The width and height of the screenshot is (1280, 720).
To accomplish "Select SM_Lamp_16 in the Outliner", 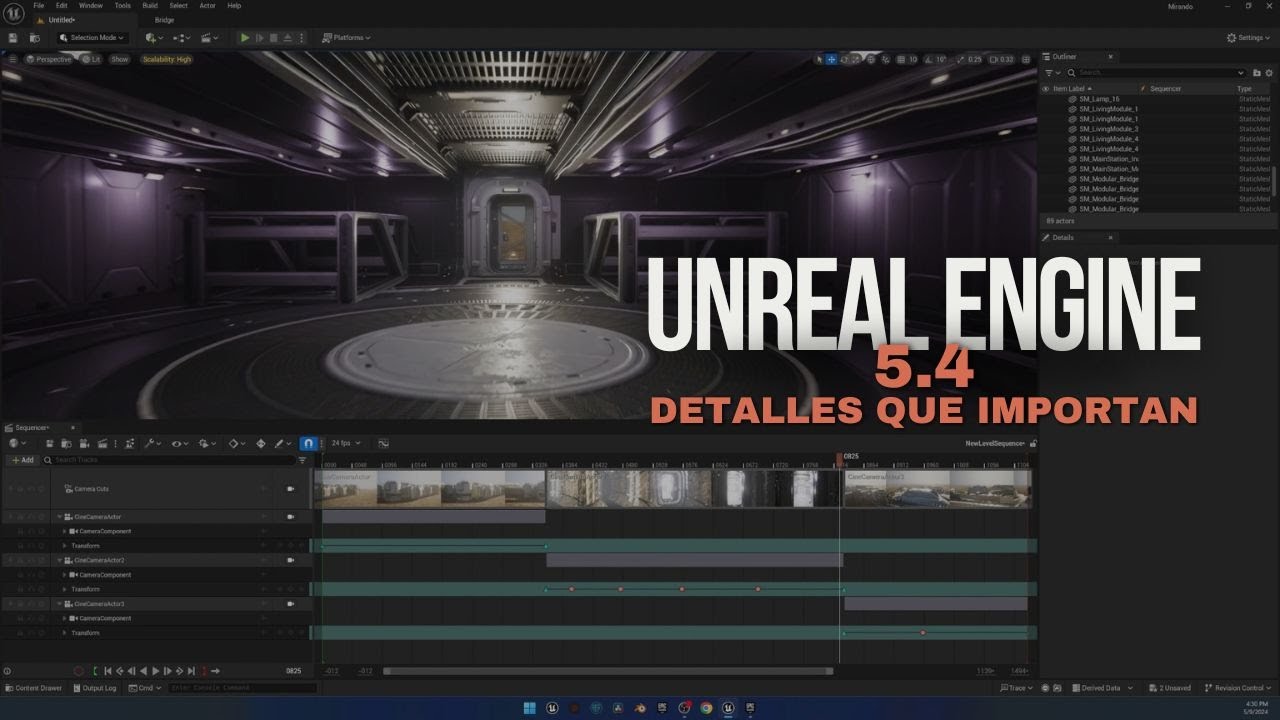I will tap(1099, 99).
